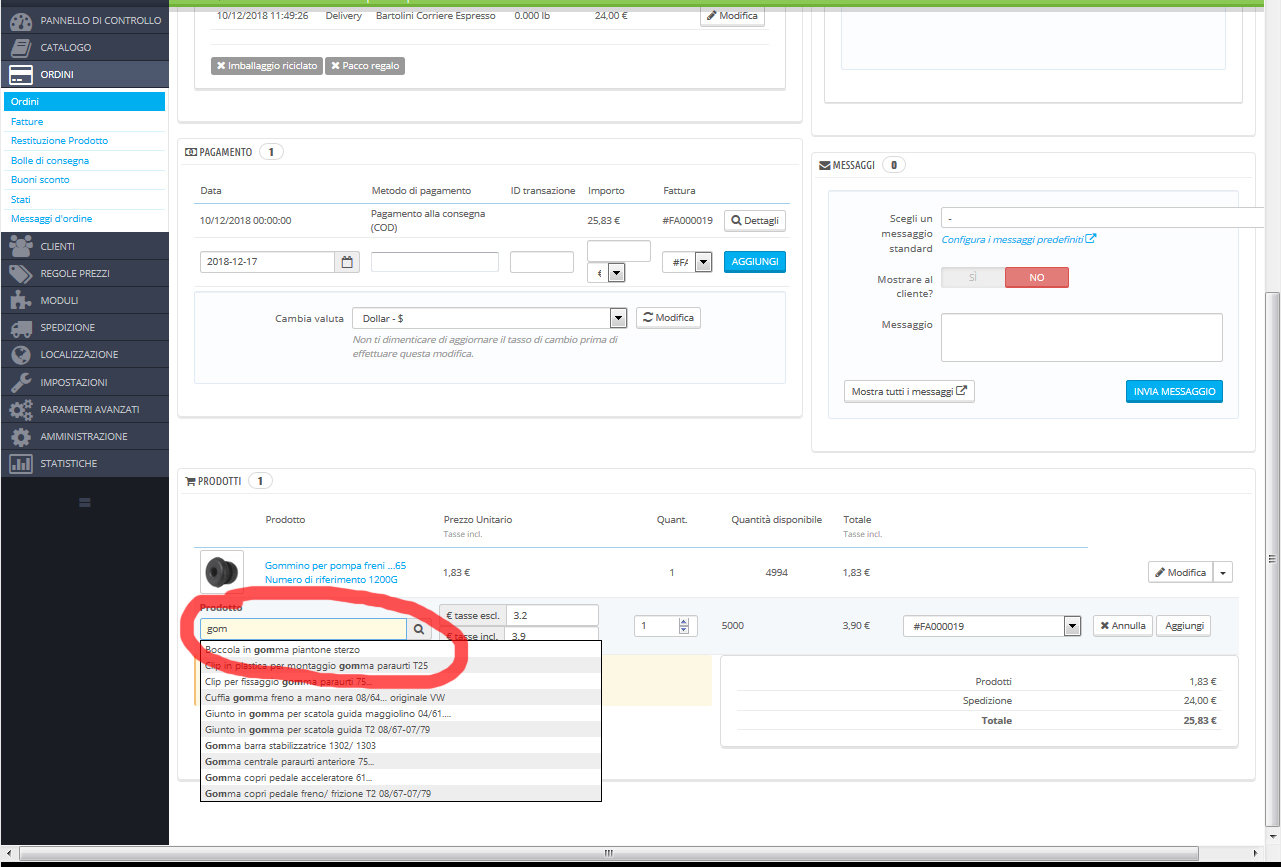Viewport: 1281px width, 867px height.
Task: Click Mostra tutti i messaggi
Action: (909, 392)
